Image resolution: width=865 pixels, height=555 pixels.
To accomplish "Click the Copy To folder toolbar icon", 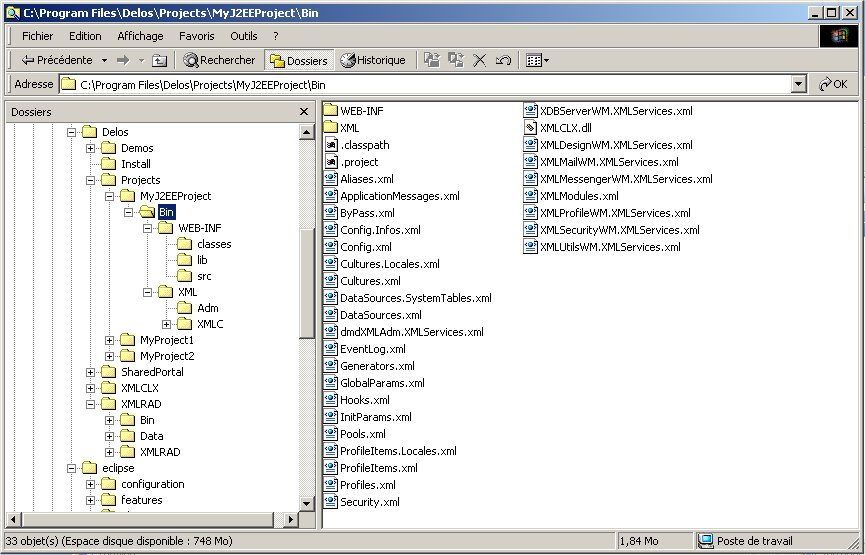I will click(456, 60).
